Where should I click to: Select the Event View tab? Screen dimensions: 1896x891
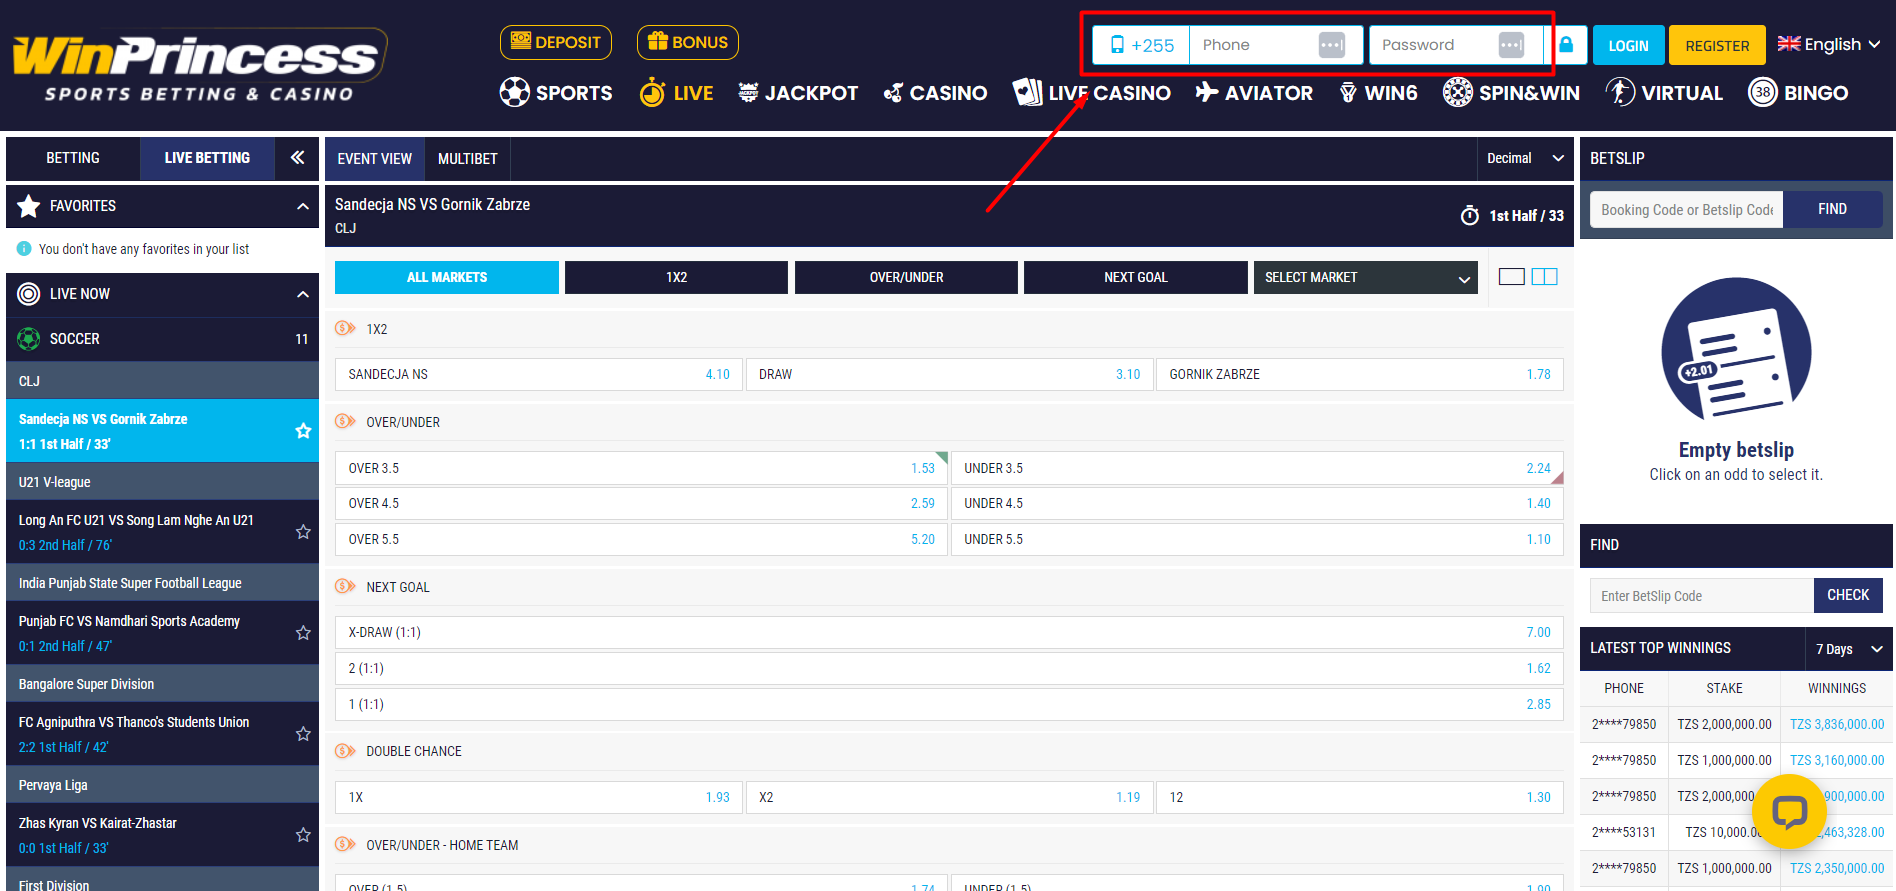[375, 158]
